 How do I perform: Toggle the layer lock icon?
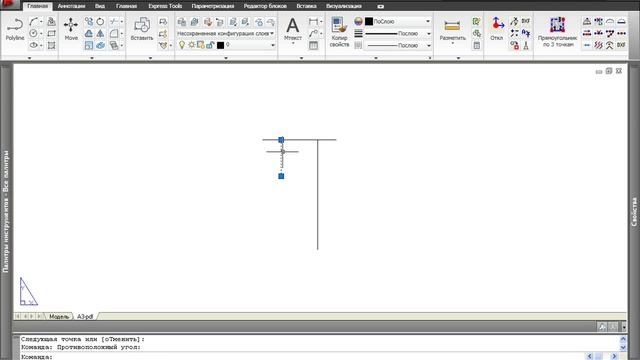[x=210, y=45]
